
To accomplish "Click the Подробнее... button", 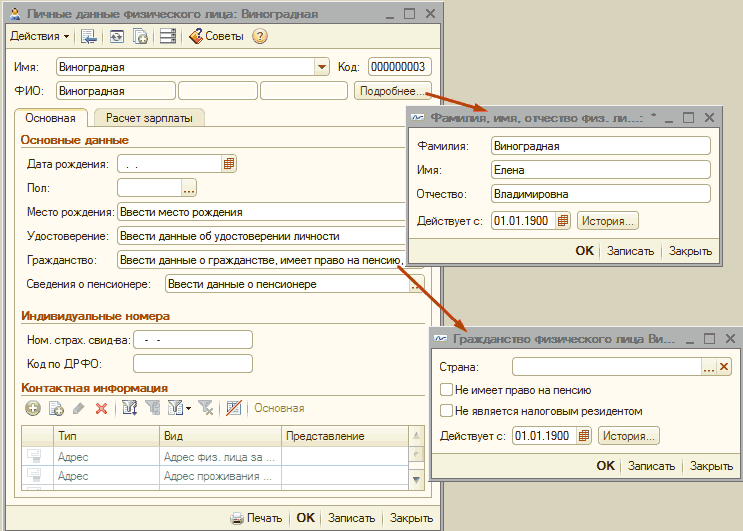I will point(392,91).
